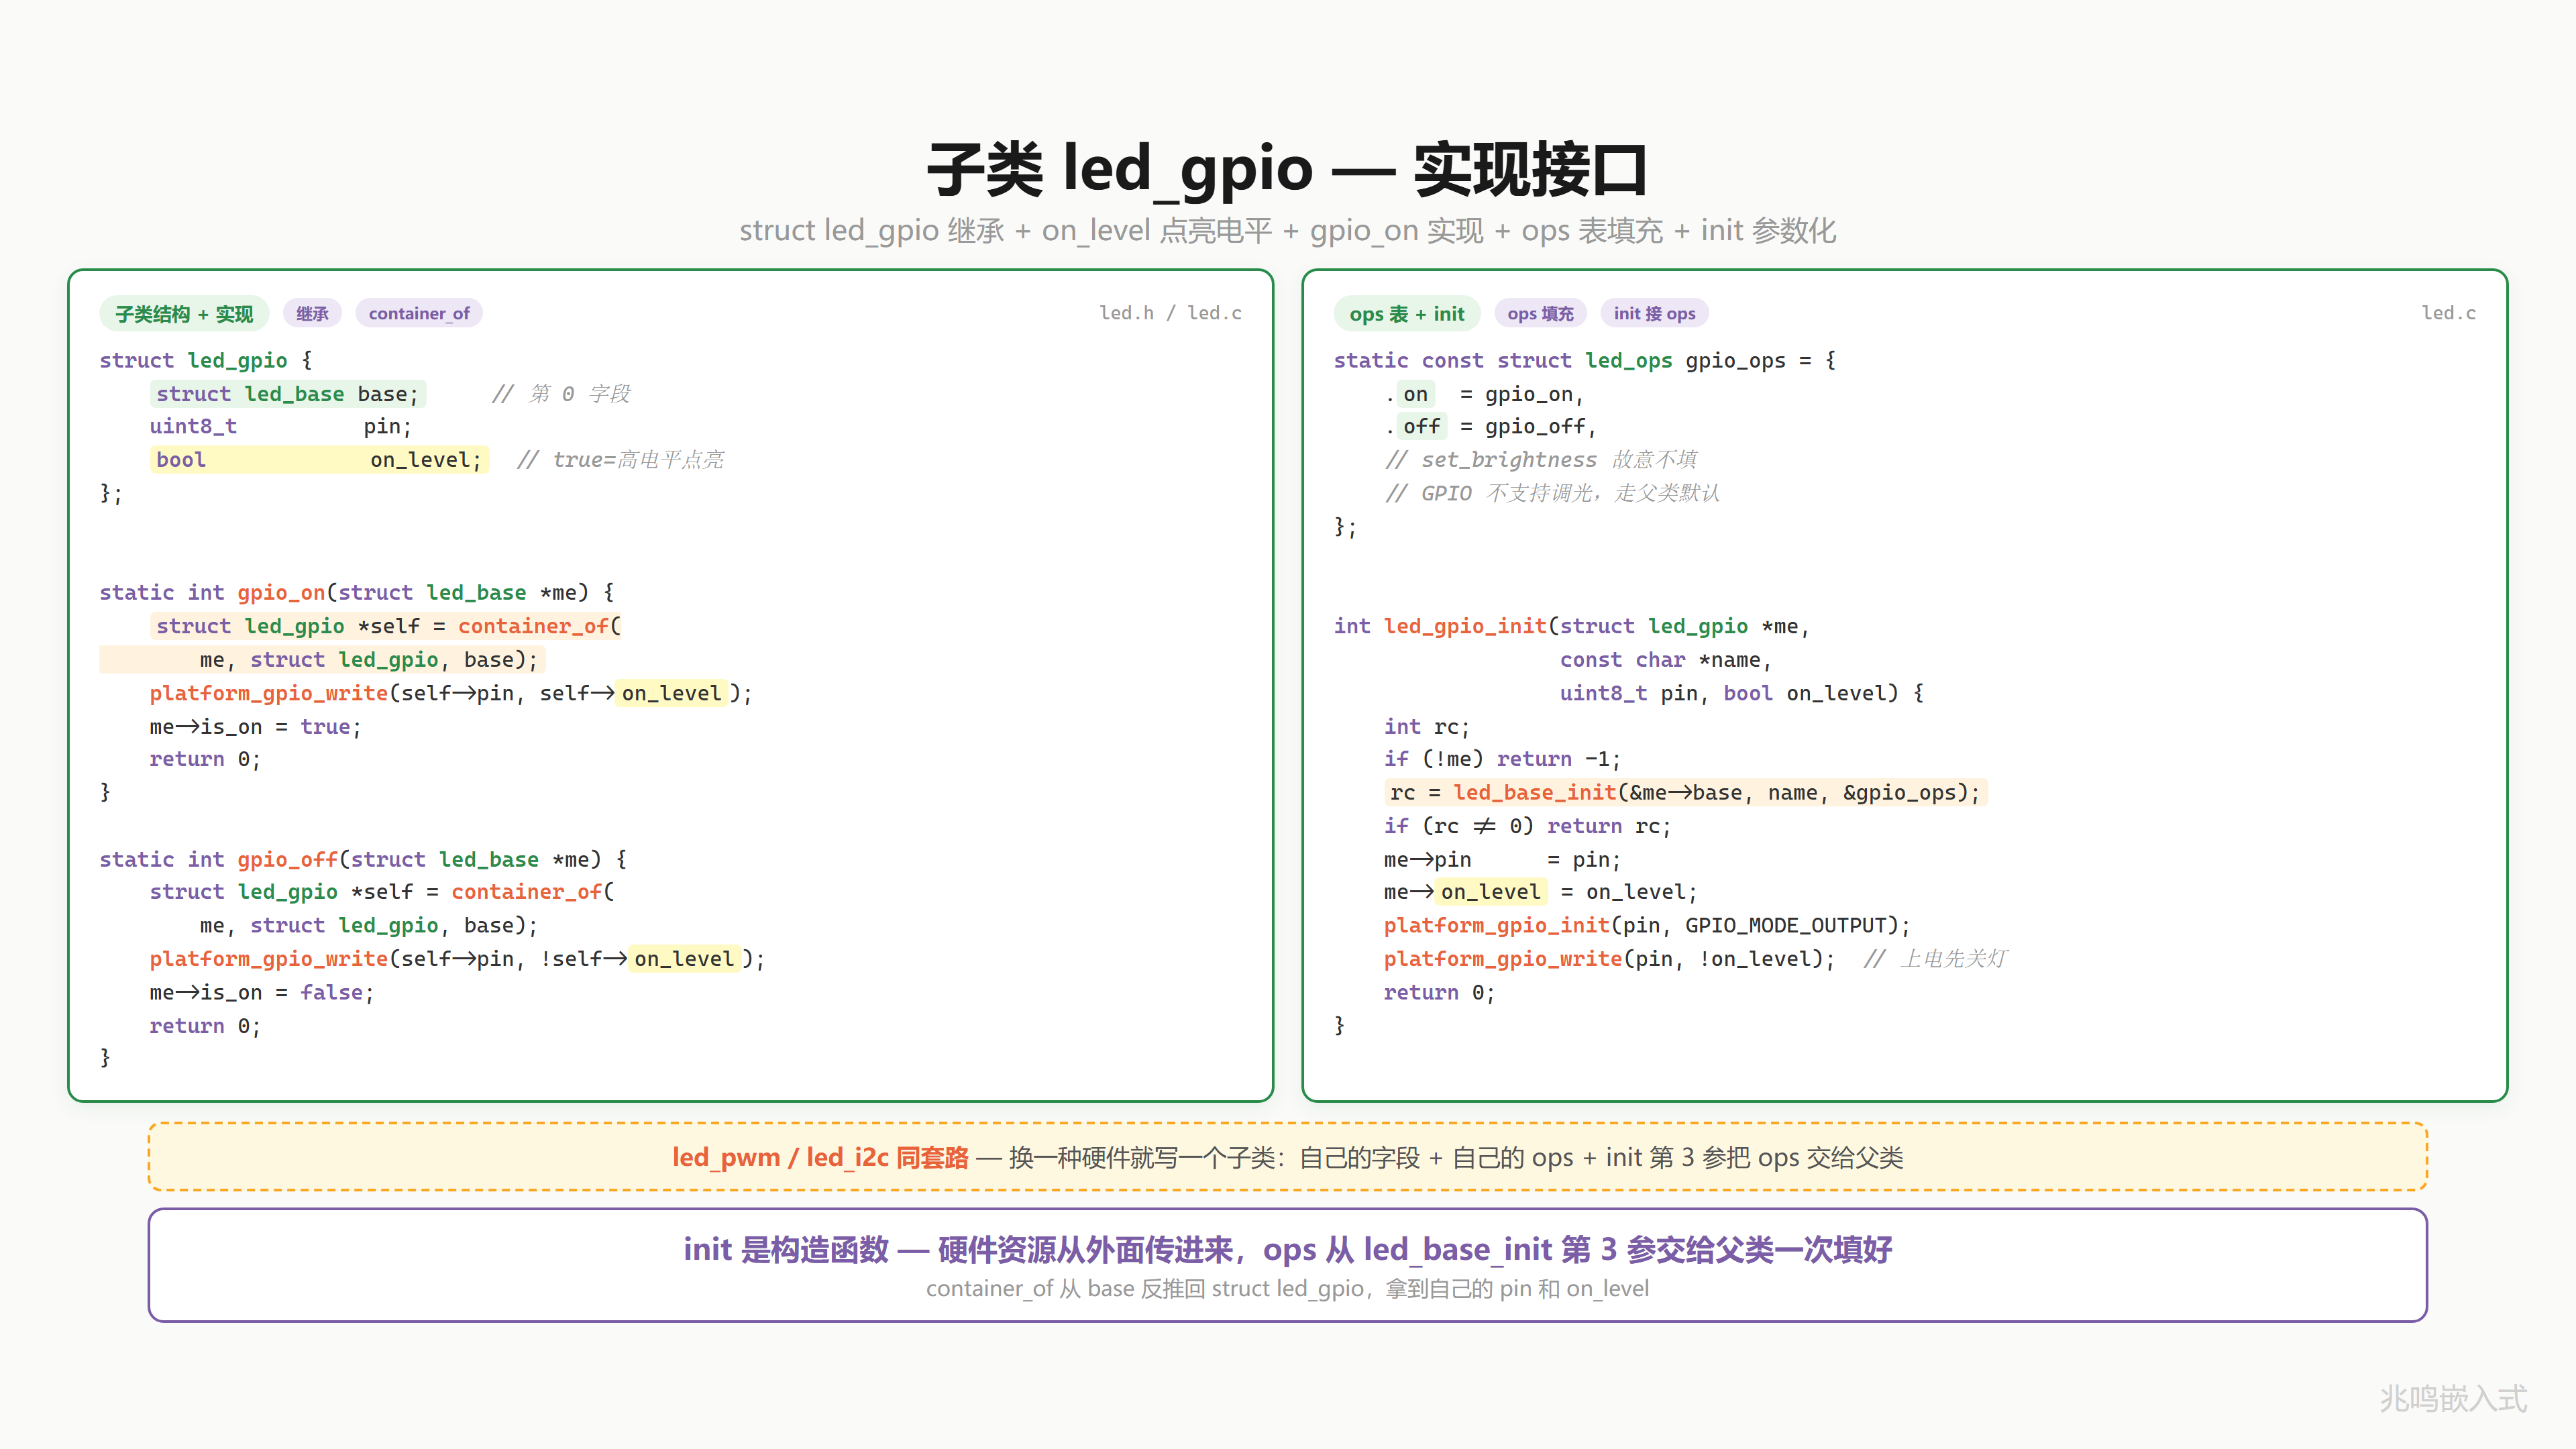
Task: Click the led_gpio_init function name
Action: tap(1465, 627)
